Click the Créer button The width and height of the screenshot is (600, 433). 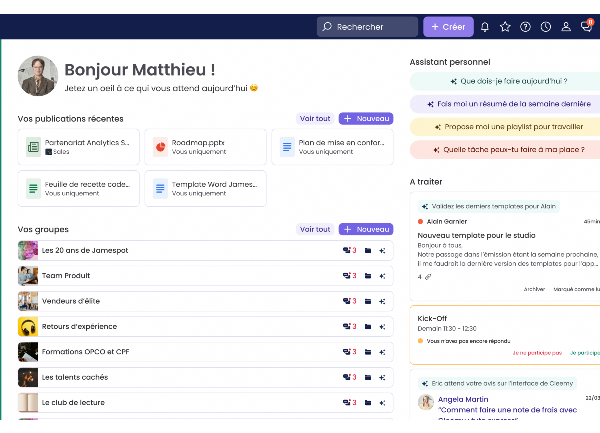pos(448,27)
